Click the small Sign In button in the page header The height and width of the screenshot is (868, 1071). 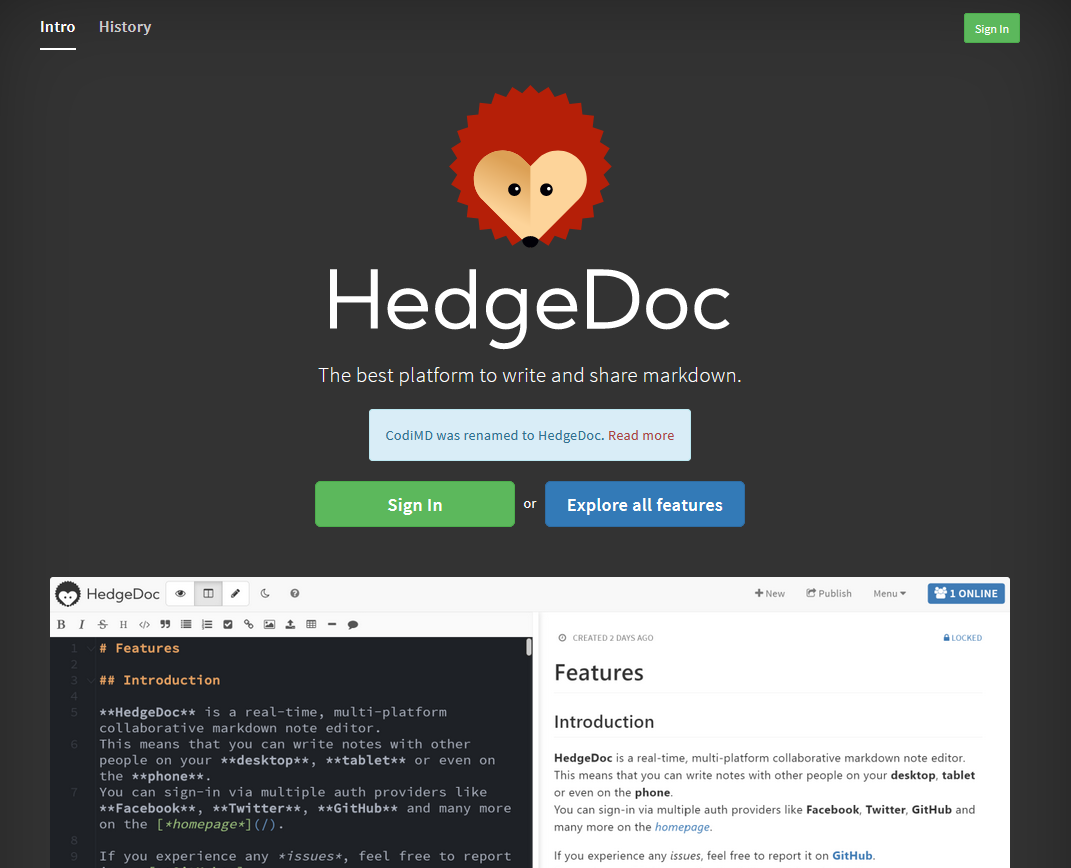(x=992, y=29)
